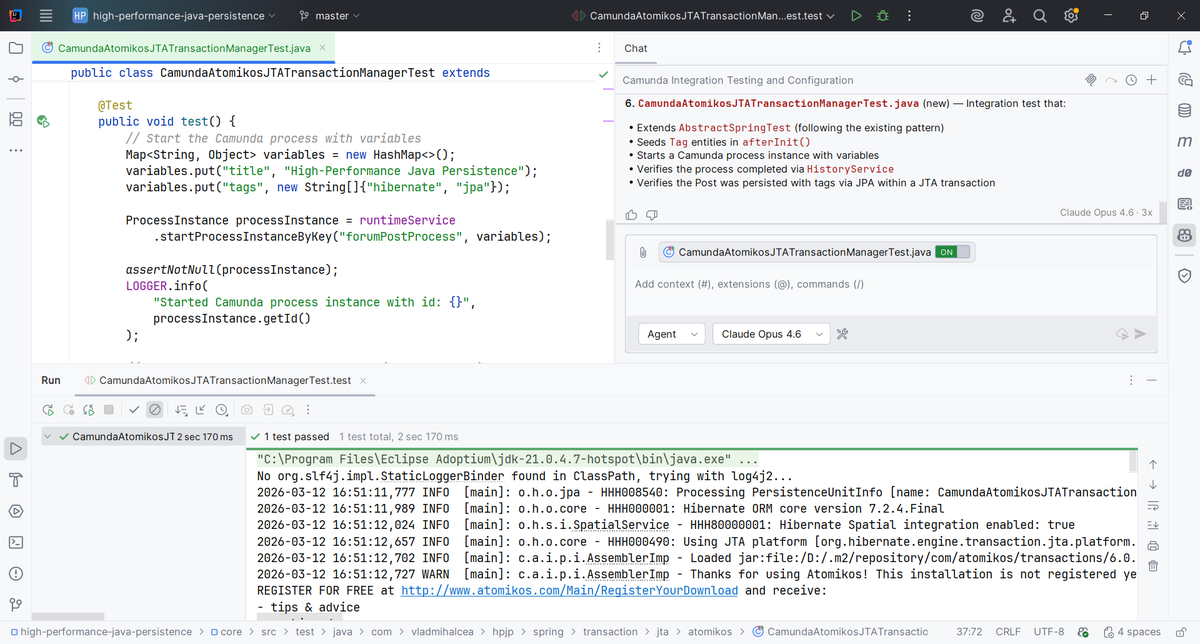Open the Build hammer tool window

(16, 480)
